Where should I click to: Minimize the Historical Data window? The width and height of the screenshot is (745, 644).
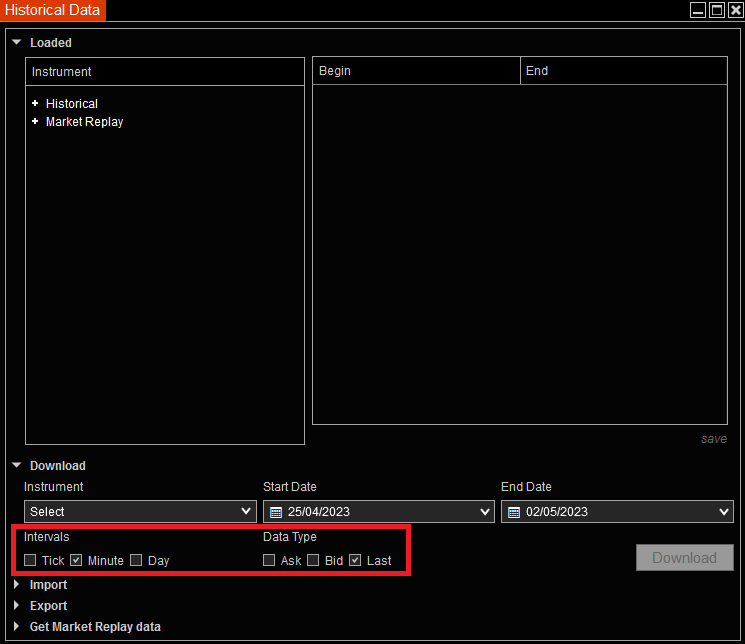697,10
